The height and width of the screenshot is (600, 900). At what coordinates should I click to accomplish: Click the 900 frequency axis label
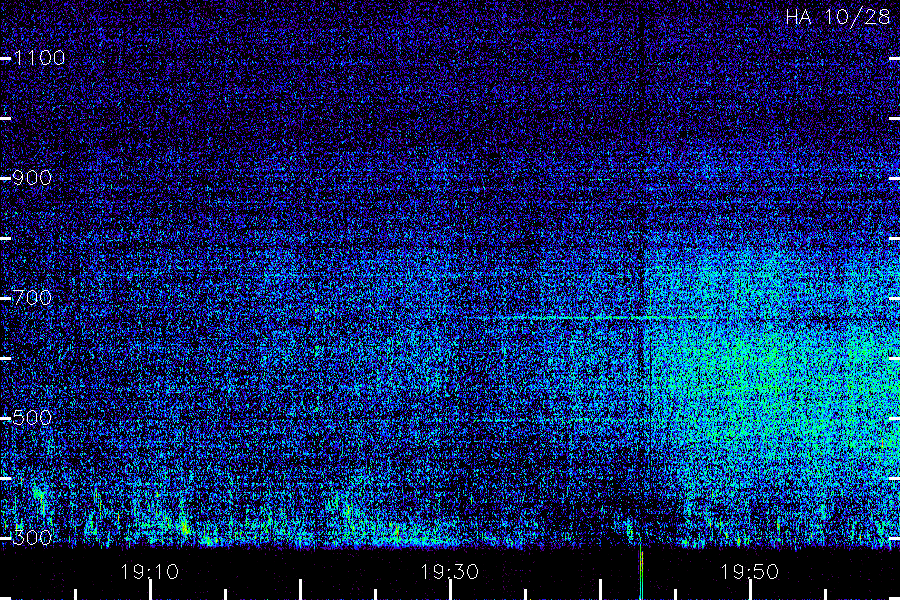click(x=32, y=178)
